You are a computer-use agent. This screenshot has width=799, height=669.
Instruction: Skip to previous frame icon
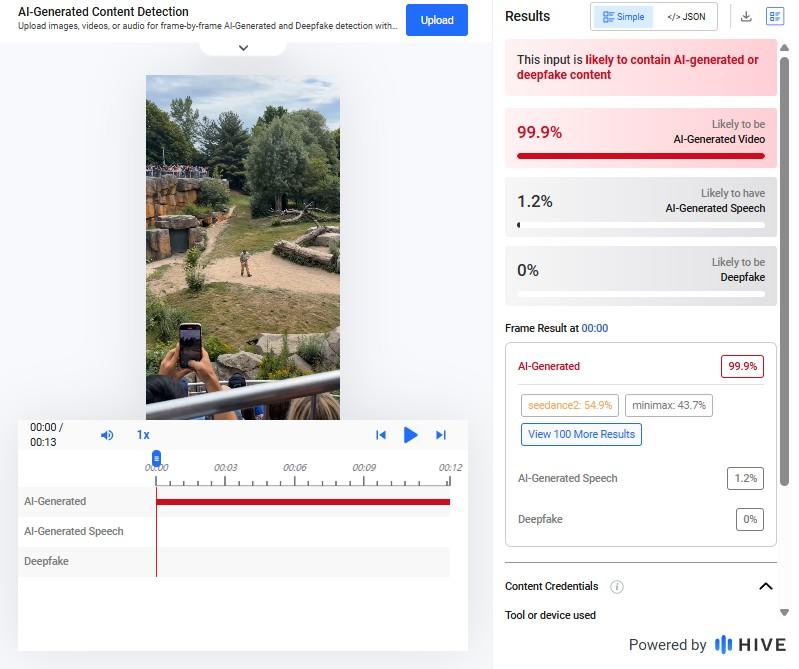[381, 435]
